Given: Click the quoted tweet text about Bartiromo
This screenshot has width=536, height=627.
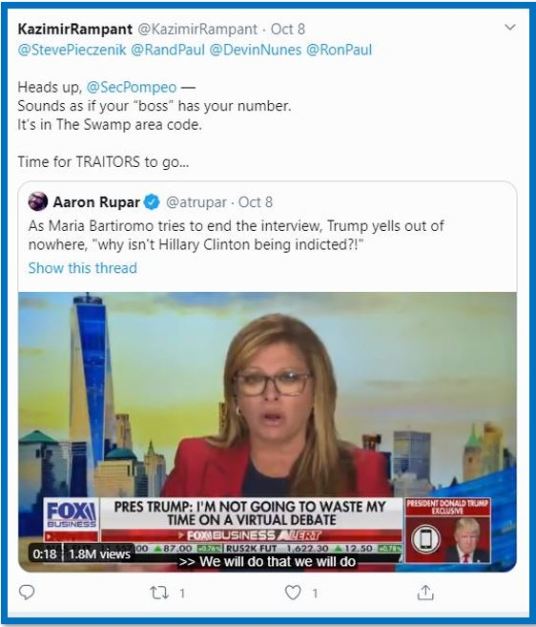Looking at the screenshot, I should 236,235.
